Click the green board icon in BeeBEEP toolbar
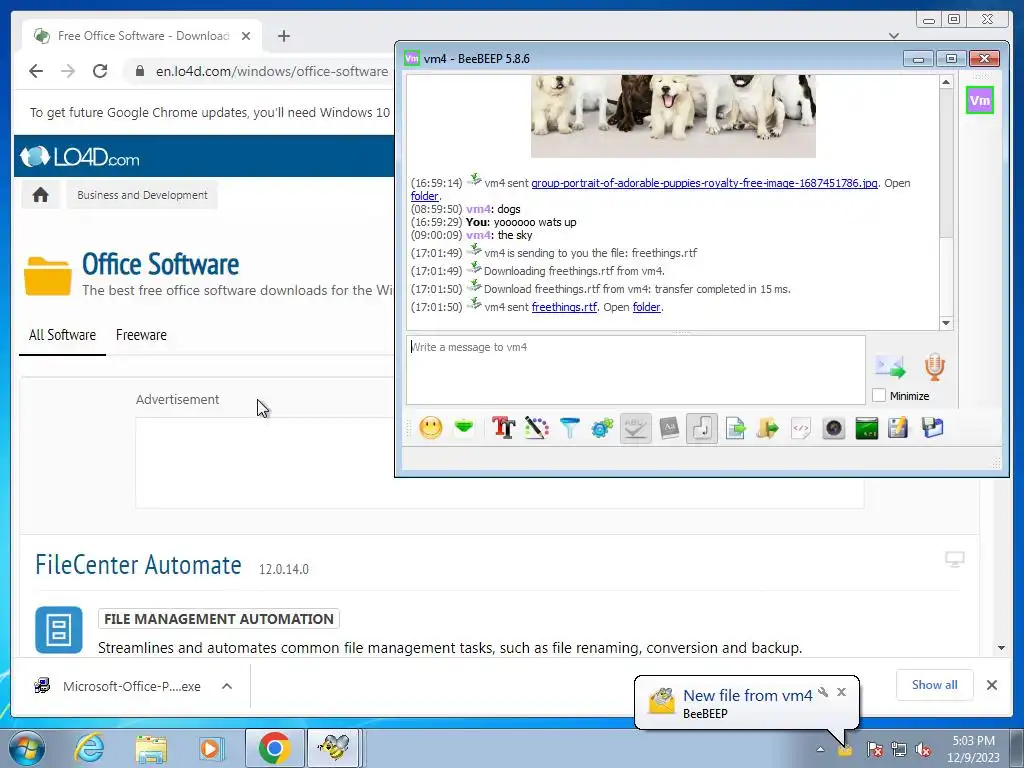Viewport: 1024px width, 768px height. point(867,428)
